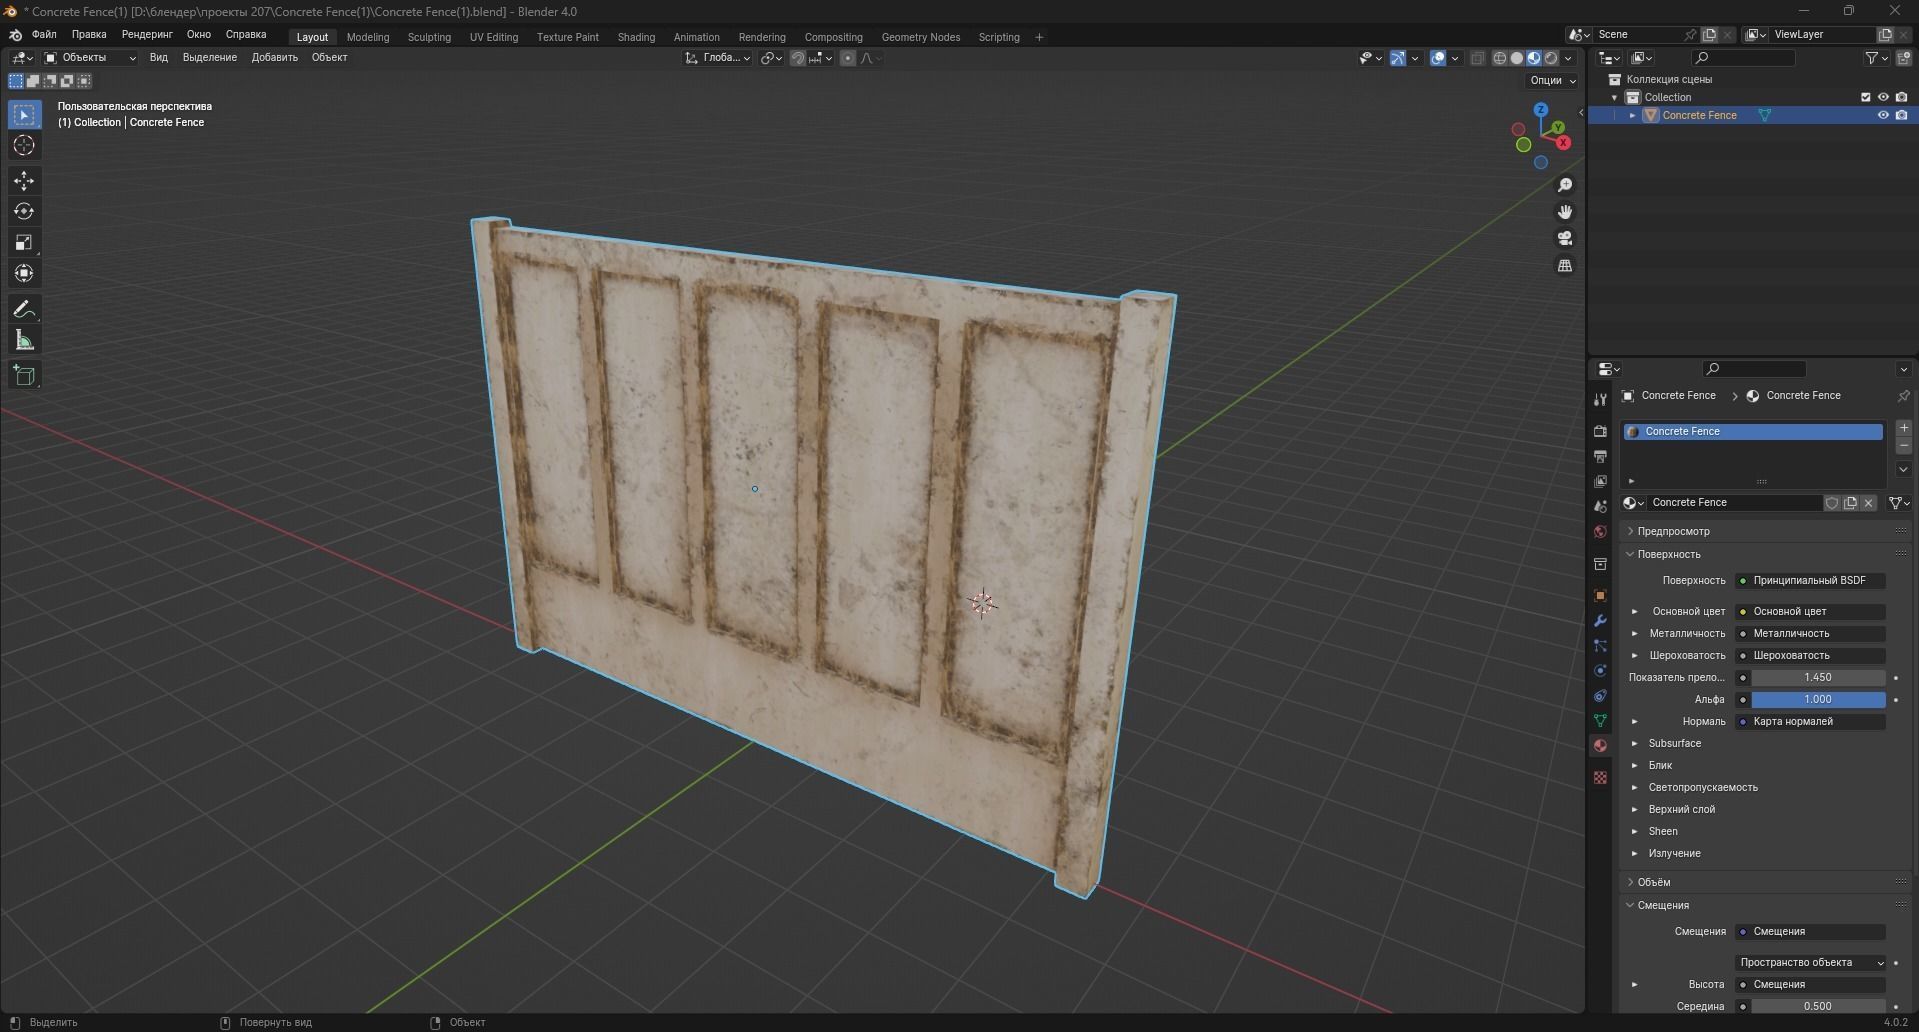Hide Concrete Fence in viewport via eye

coord(1883,116)
